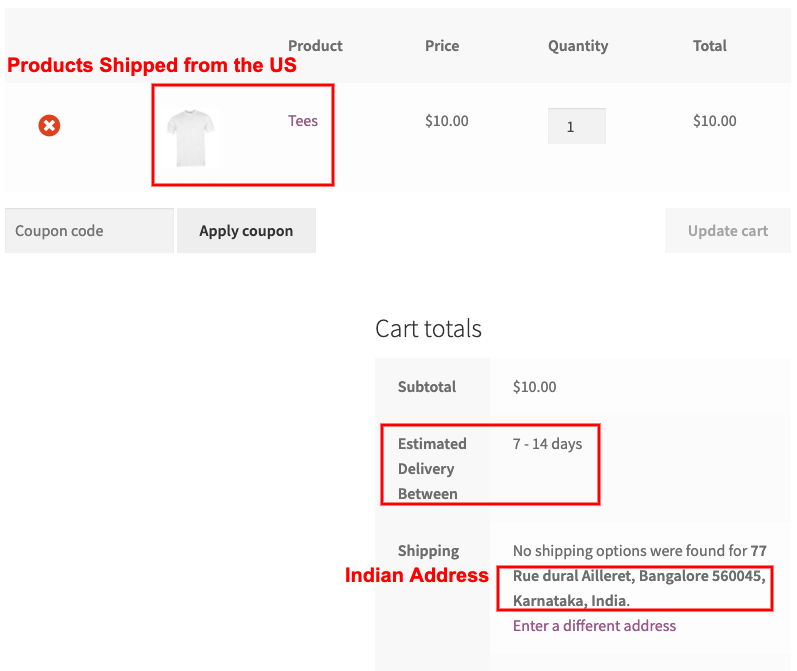Click the 7 - 14 days delivery estimate
This screenshot has height=671, width=797.
547,444
